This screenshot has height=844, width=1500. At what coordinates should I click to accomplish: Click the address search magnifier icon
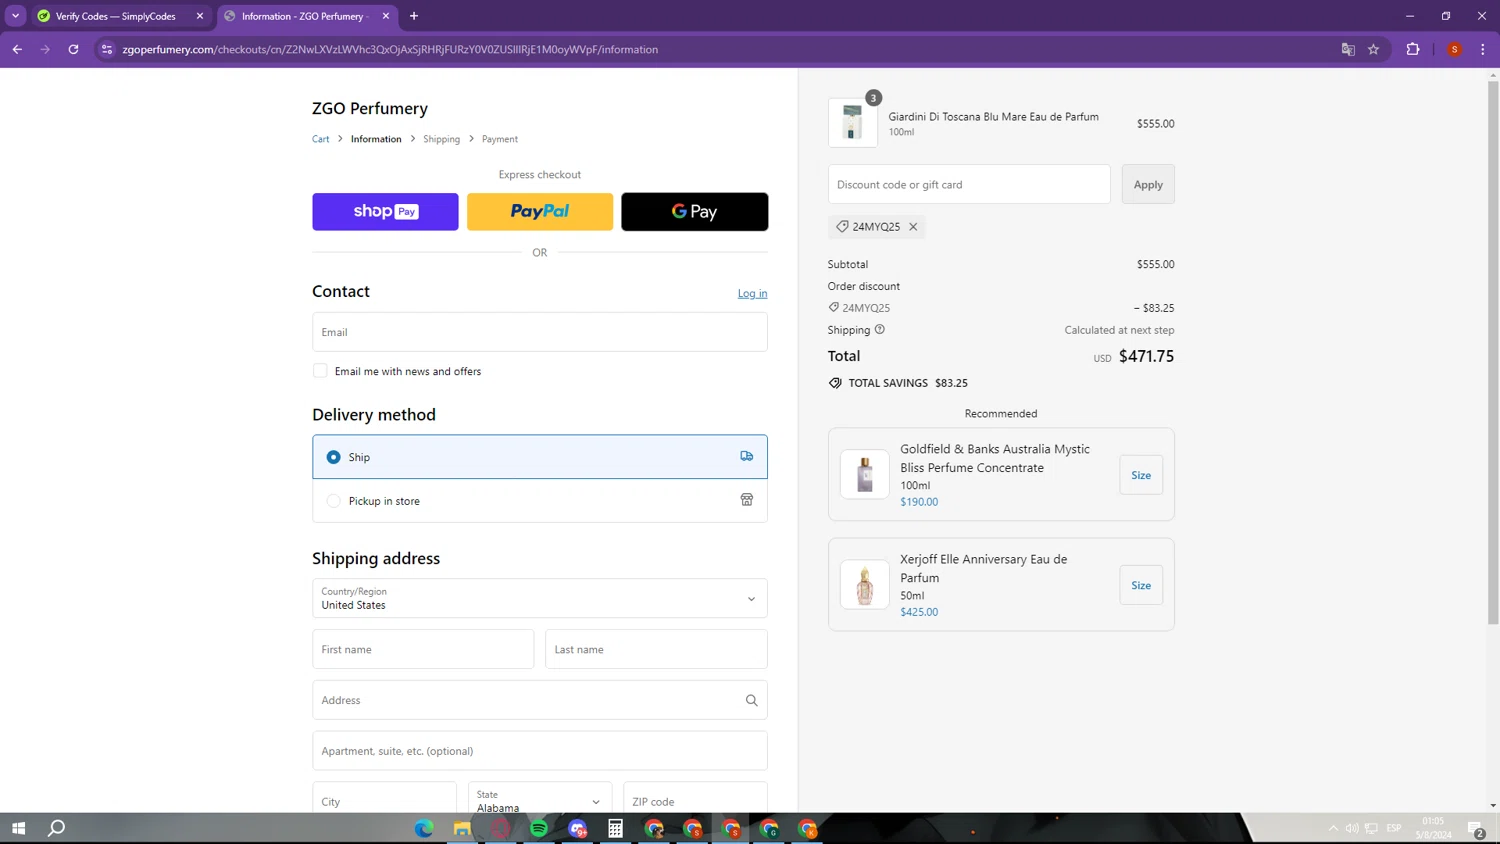point(752,700)
